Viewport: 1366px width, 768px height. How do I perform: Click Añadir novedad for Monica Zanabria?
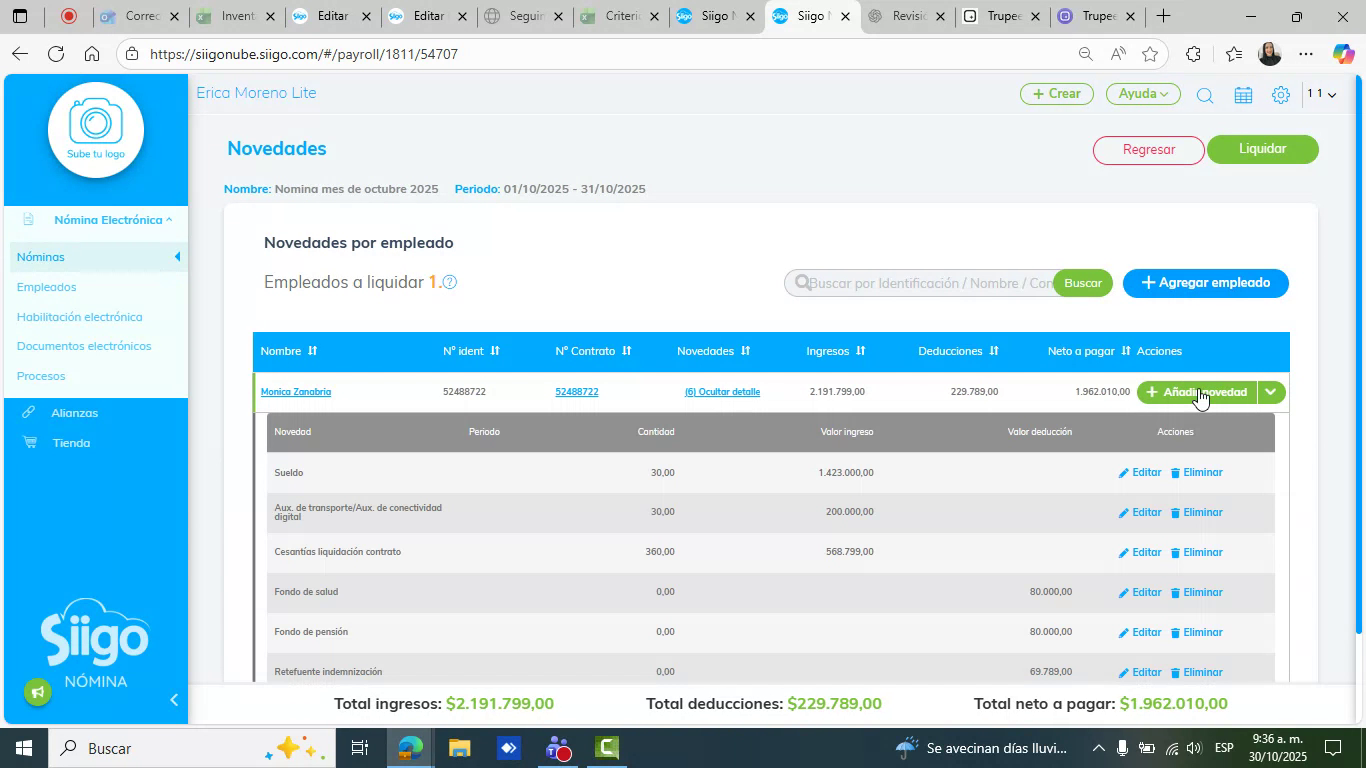(1197, 392)
